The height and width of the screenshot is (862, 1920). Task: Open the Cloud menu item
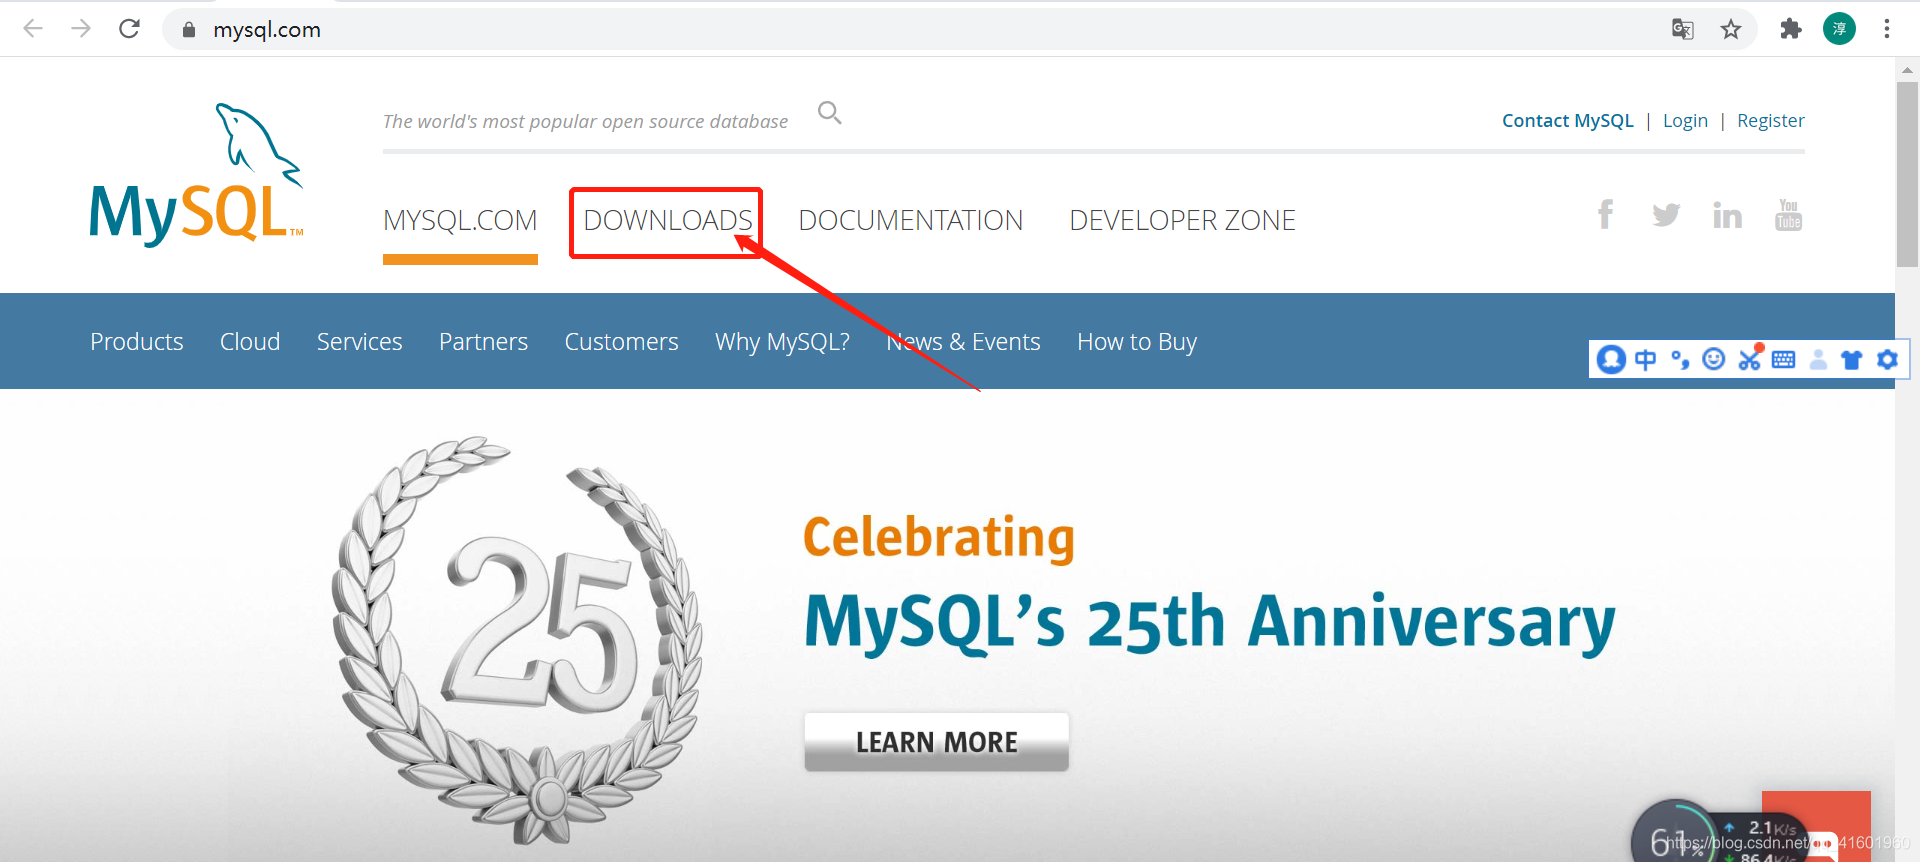(x=250, y=342)
